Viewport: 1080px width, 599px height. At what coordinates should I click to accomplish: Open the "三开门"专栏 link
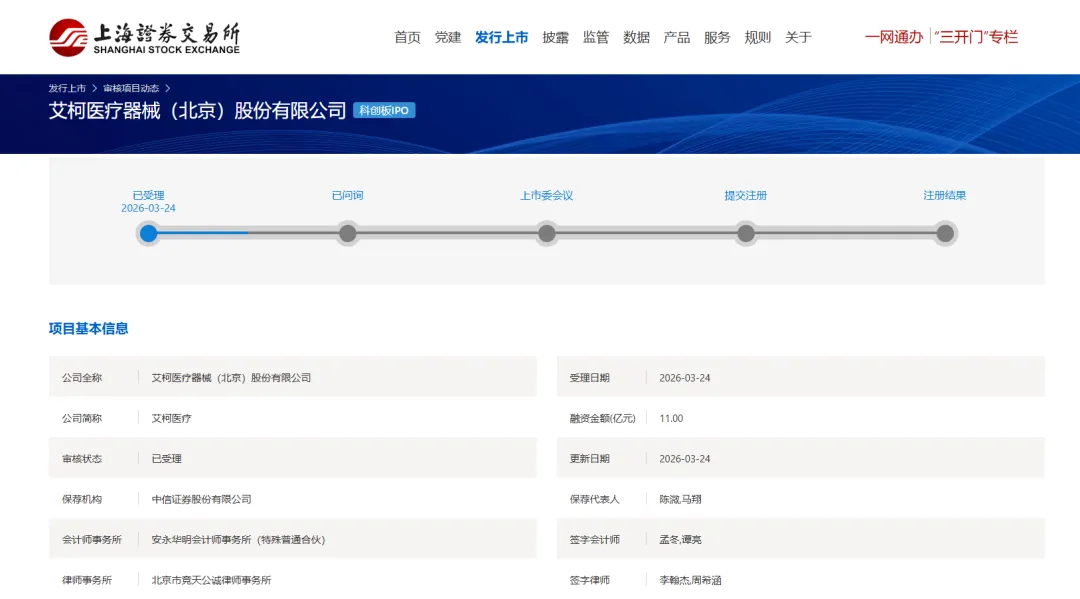pos(976,37)
